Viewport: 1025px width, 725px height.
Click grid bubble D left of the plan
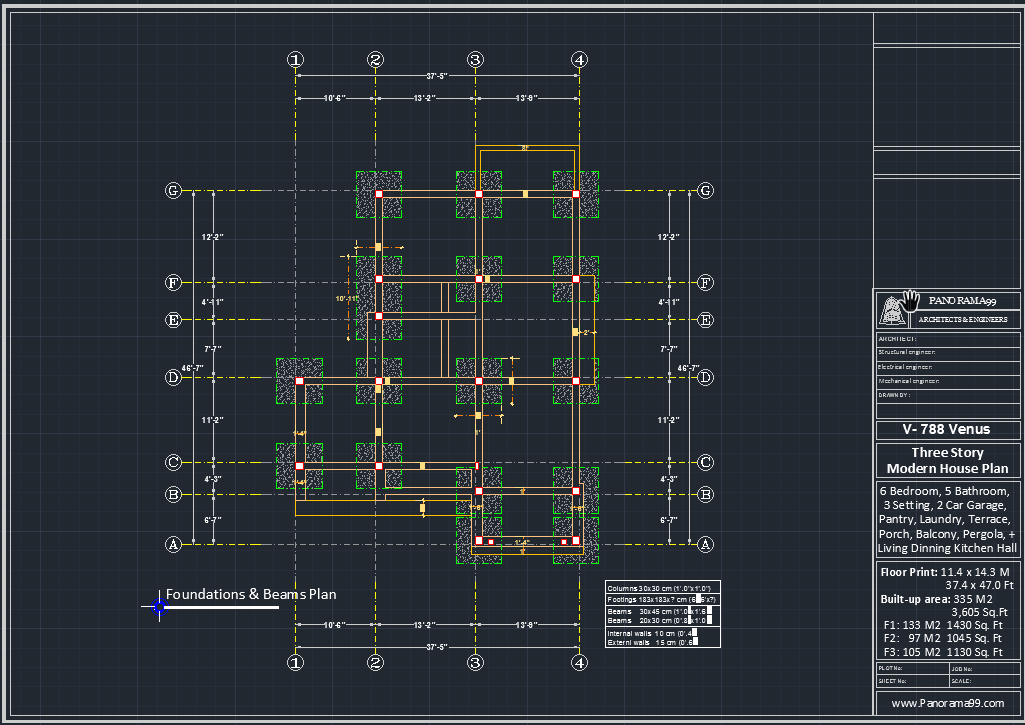[x=173, y=377]
